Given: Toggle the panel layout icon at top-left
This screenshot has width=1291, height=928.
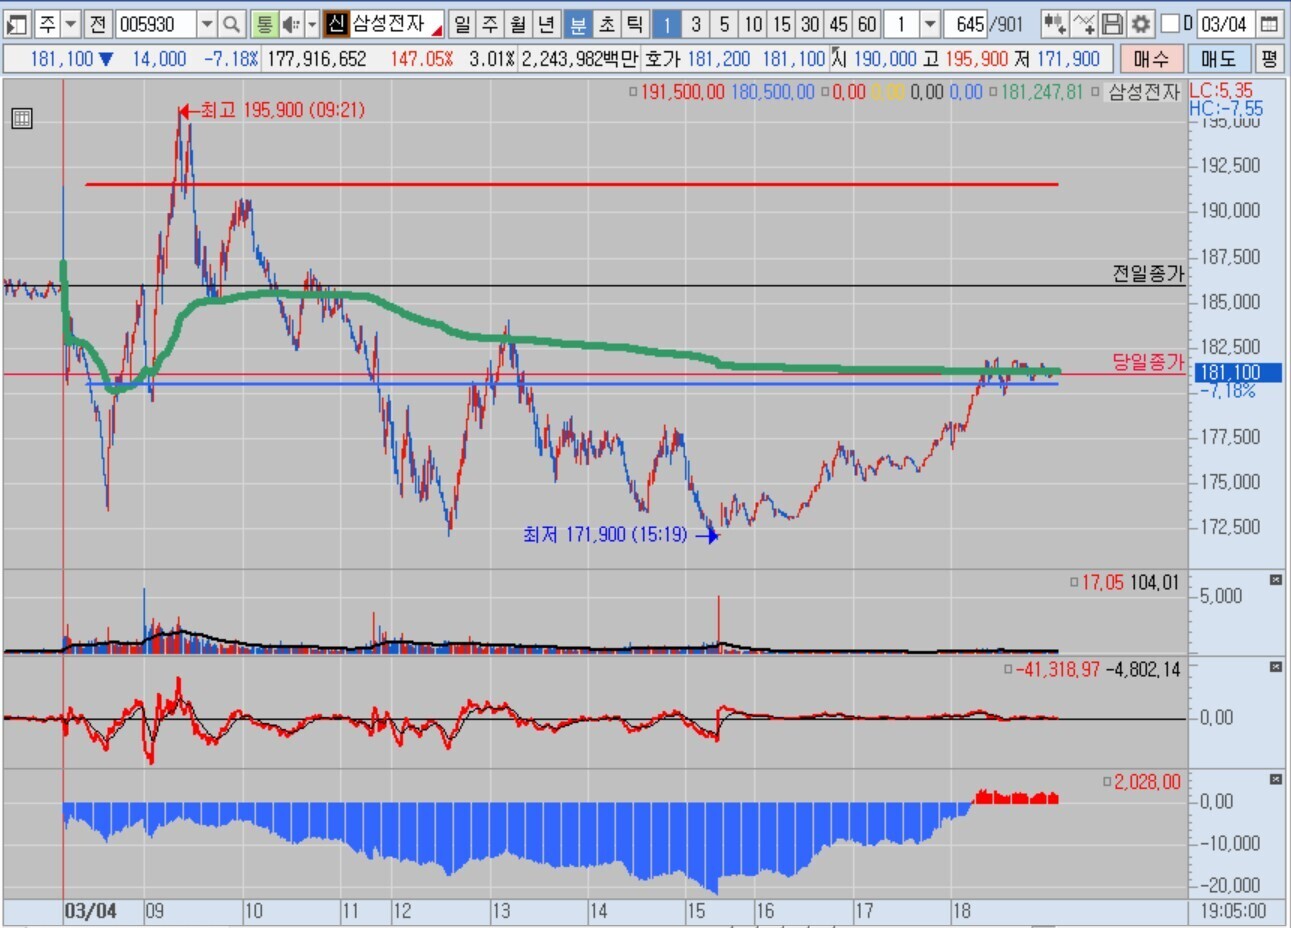Looking at the screenshot, I should coord(16,24).
